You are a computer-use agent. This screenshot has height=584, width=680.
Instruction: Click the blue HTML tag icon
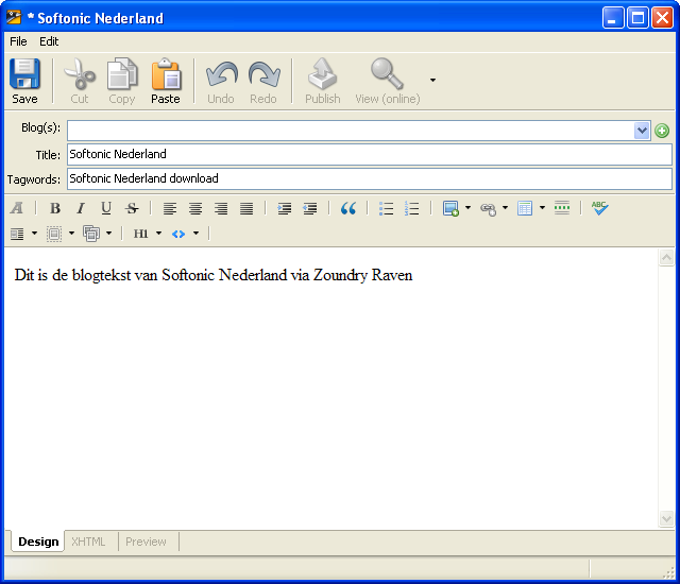(x=179, y=234)
